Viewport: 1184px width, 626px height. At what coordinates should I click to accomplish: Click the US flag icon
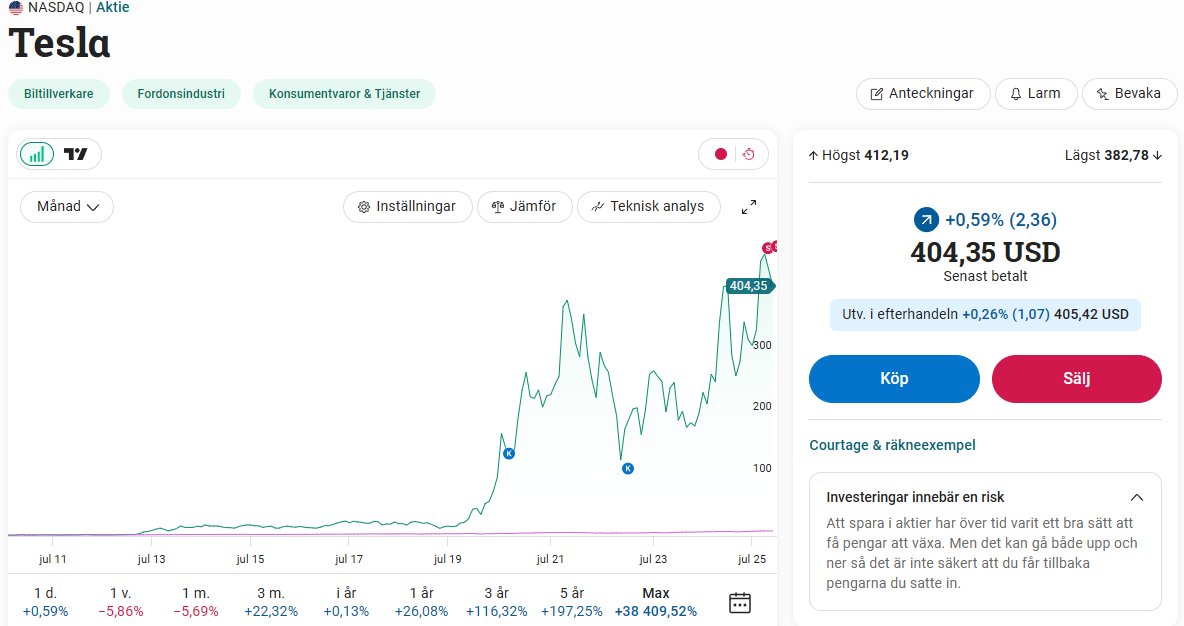click(16, 8)
